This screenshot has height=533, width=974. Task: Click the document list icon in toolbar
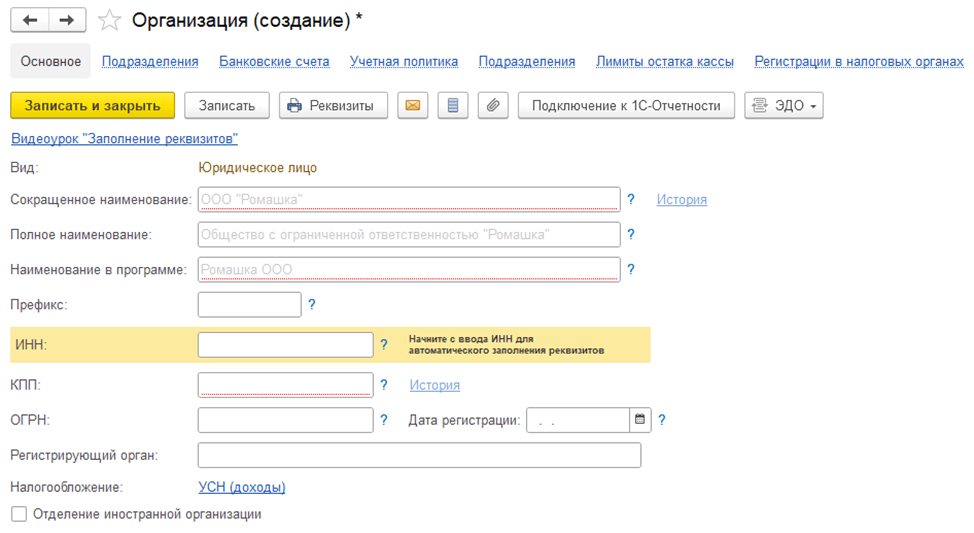click(452, 105)
